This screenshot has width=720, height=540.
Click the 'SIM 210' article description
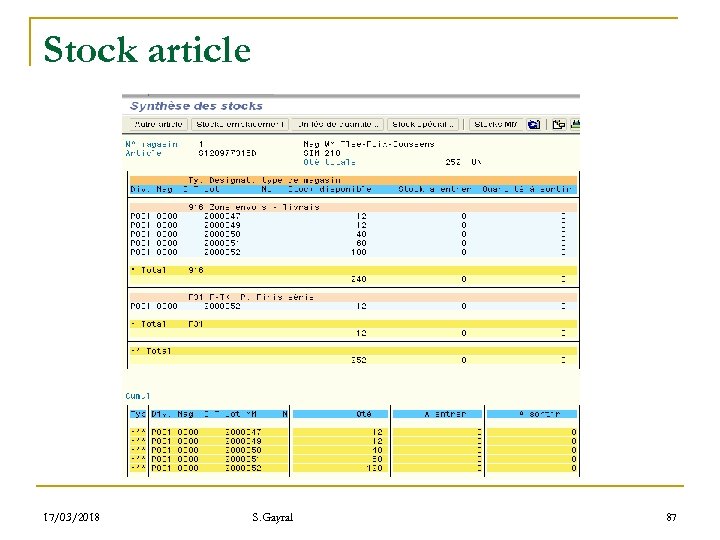pos(321,153)
